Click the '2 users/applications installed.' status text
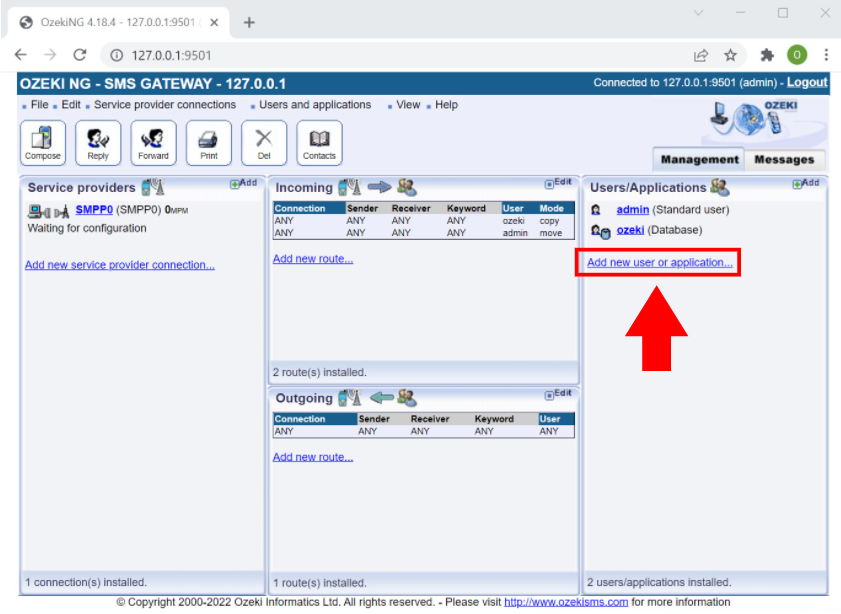 [x=659, y=583]
